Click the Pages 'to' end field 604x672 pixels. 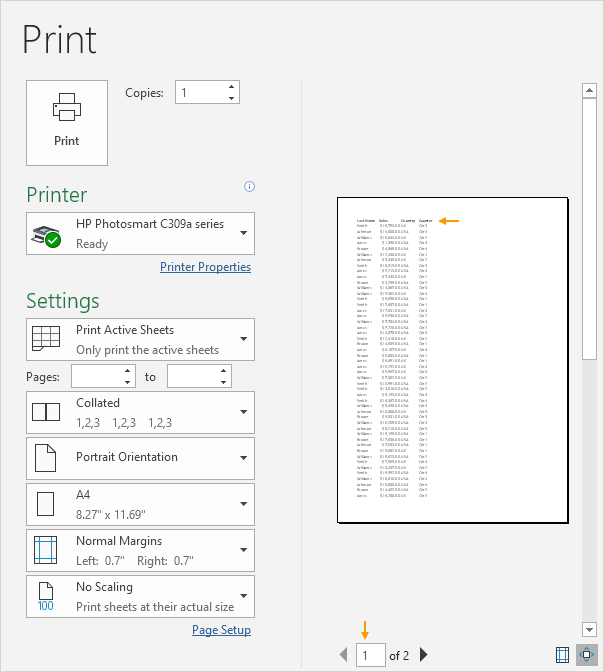coord(194,377)
